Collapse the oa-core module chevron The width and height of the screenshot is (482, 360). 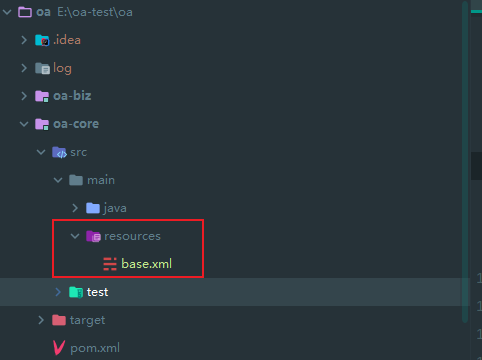click(24, 124)
